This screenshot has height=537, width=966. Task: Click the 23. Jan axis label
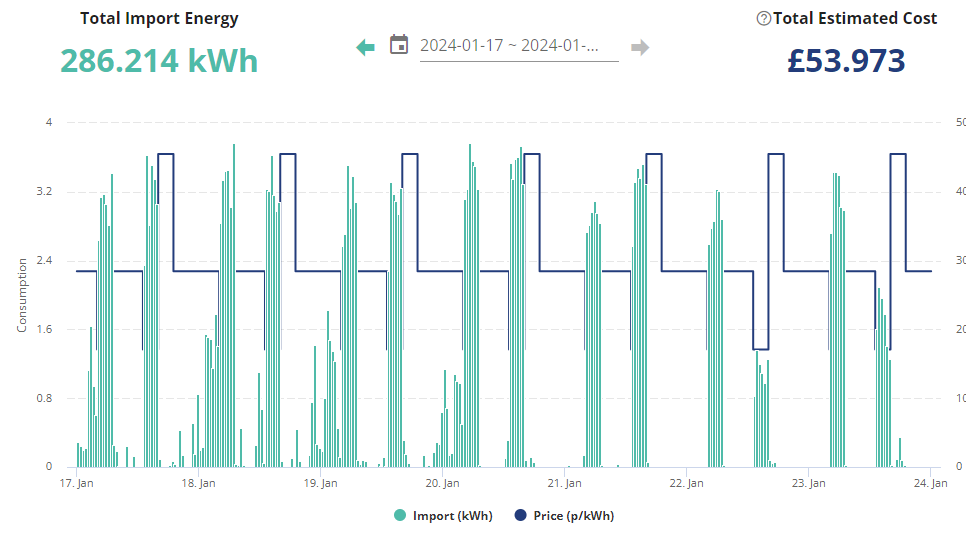coord(808,483)
